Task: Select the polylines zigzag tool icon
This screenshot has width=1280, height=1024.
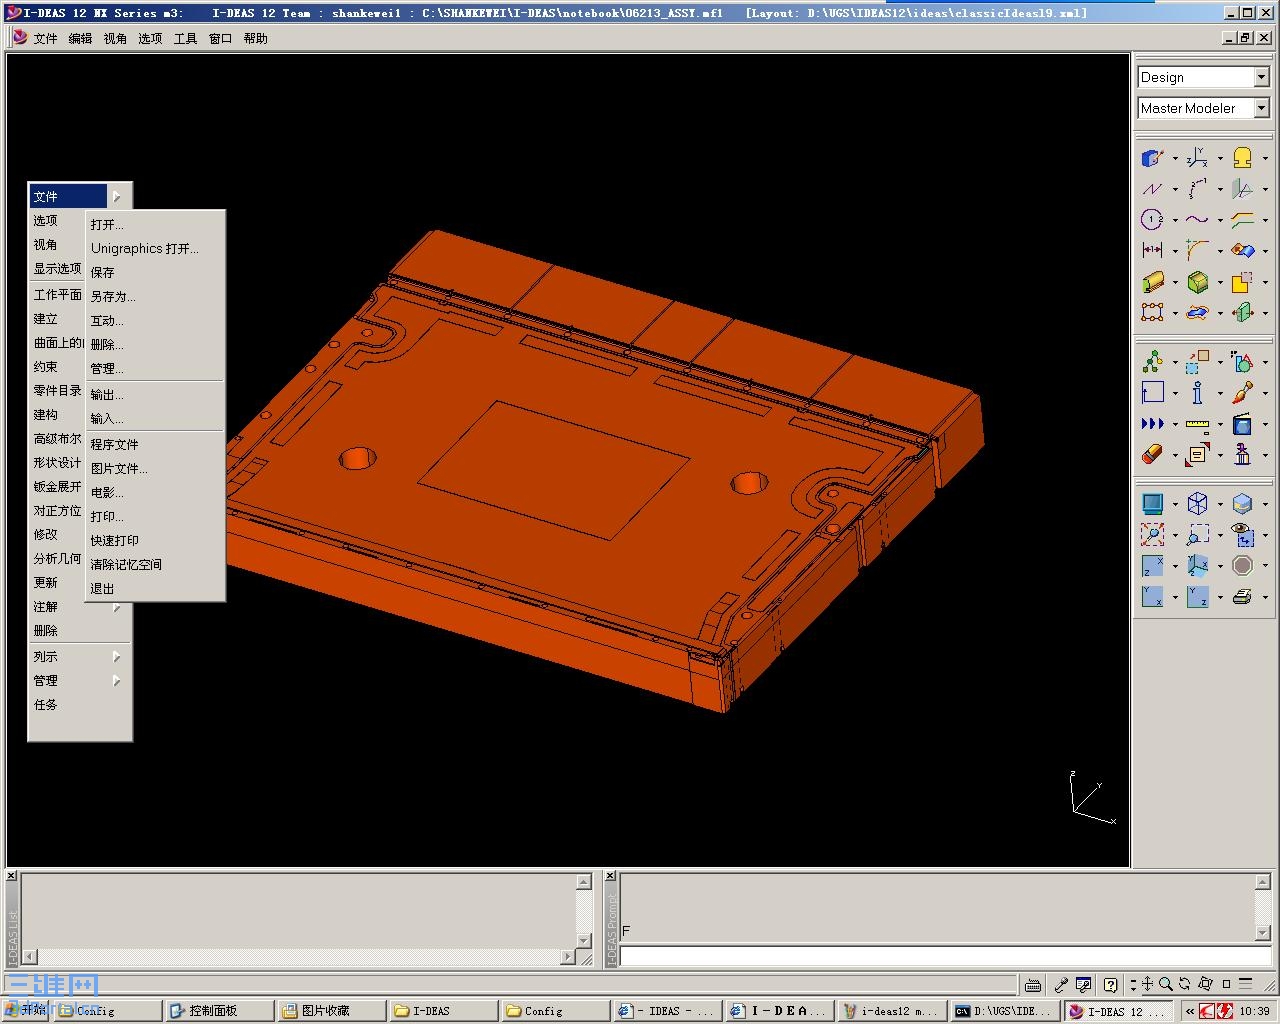Action: click(1152, 189)
